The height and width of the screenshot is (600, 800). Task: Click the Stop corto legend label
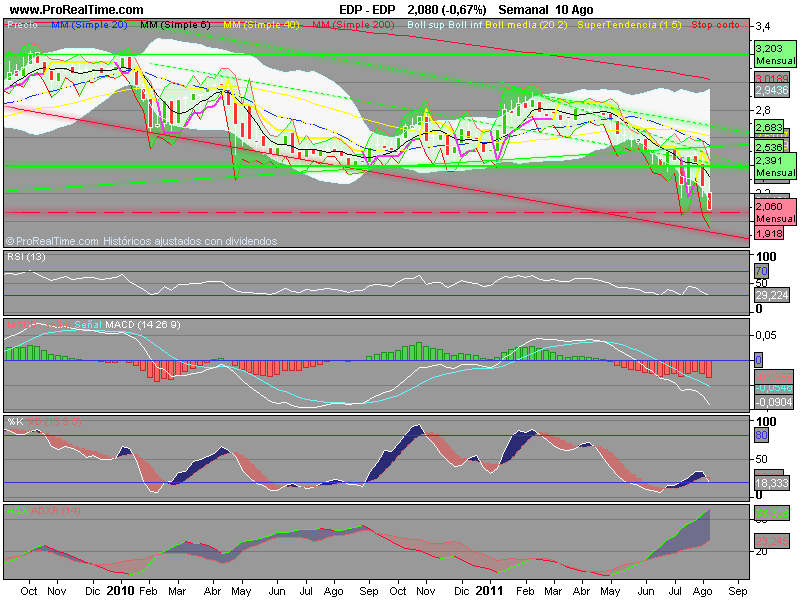715,24
